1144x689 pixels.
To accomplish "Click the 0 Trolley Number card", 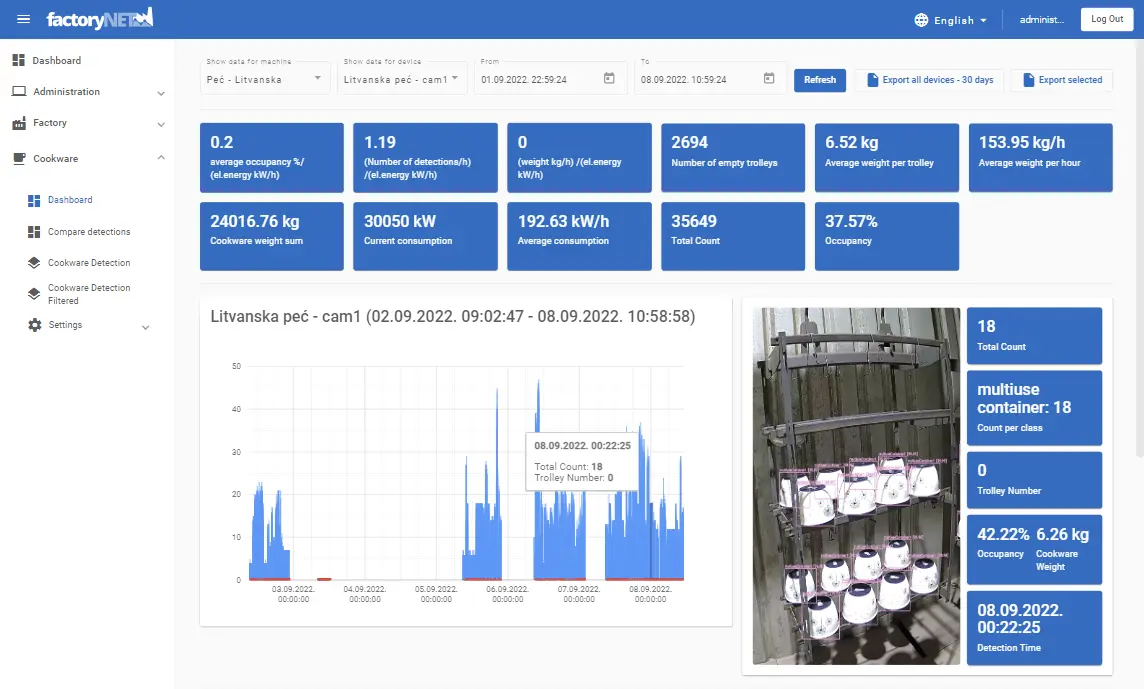I will coord(1034,480).
